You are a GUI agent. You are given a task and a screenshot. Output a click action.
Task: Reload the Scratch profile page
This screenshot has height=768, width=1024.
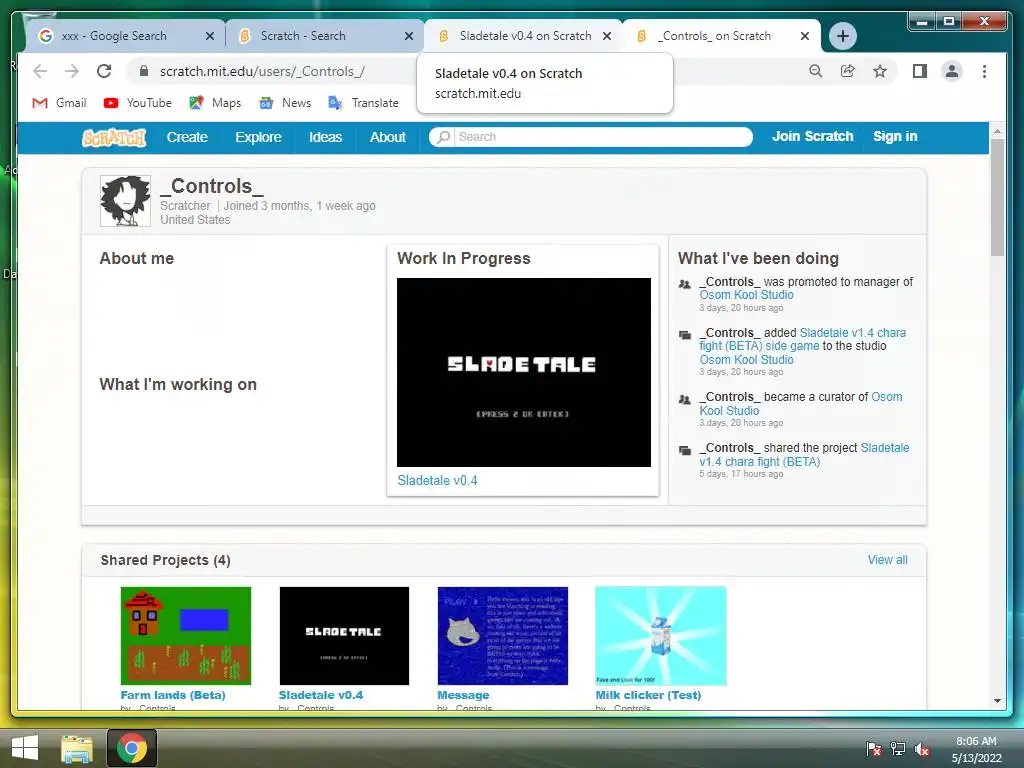point(104,71)
